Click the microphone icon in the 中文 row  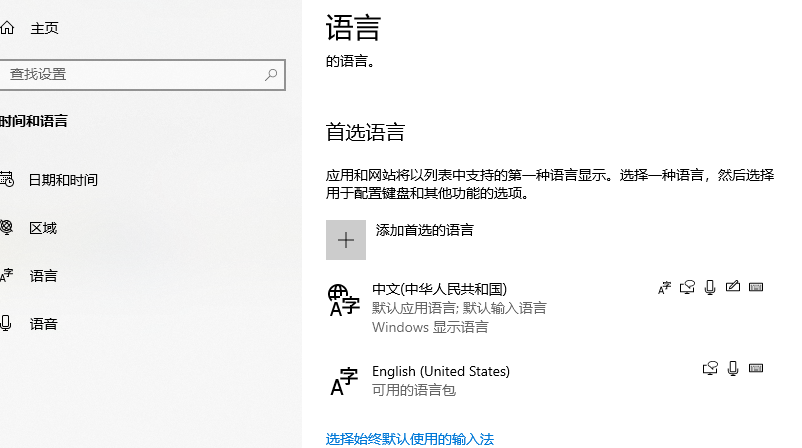(710, 288)
